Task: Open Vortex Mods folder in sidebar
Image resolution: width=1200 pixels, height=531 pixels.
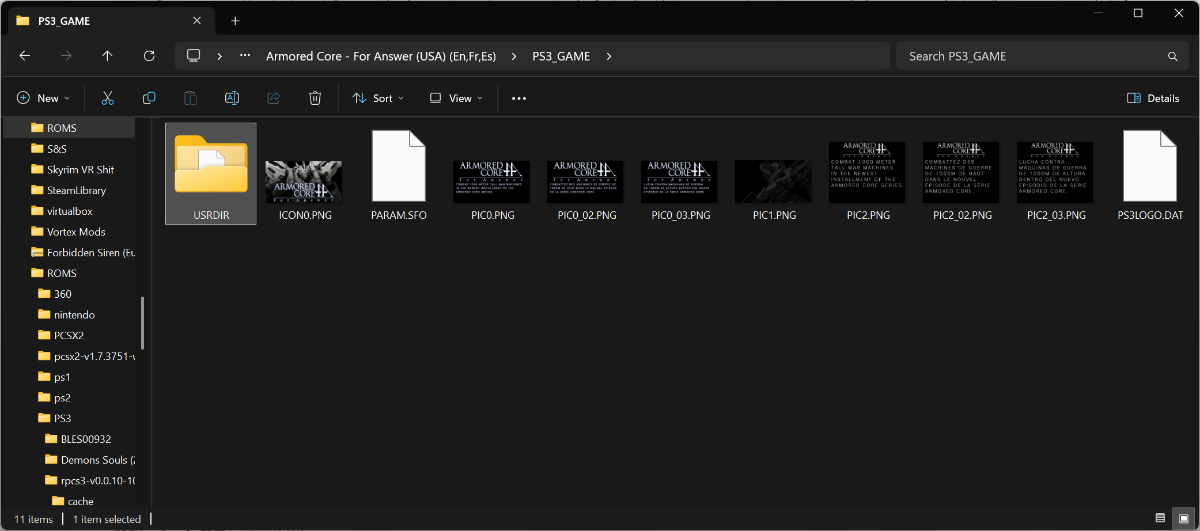Action: pos(70,231)
